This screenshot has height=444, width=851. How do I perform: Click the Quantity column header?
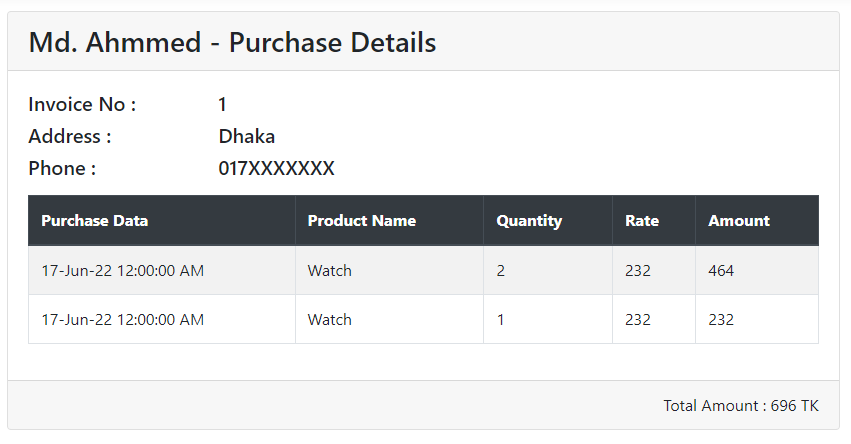(x=548, y=220)
